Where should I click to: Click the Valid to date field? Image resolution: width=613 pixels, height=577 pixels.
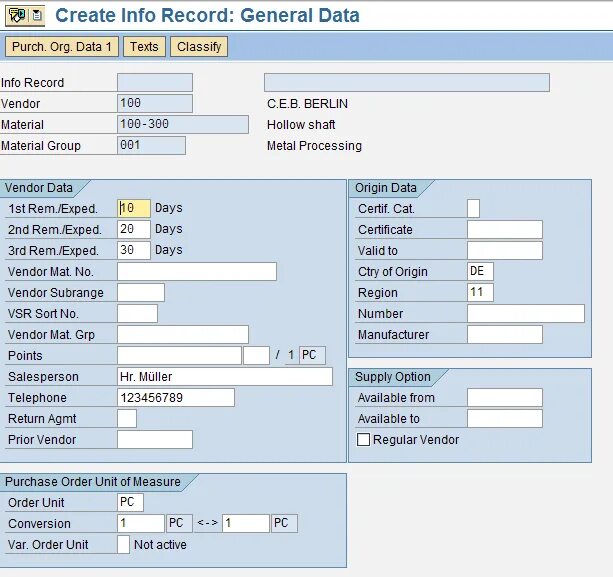pos(505,250)
